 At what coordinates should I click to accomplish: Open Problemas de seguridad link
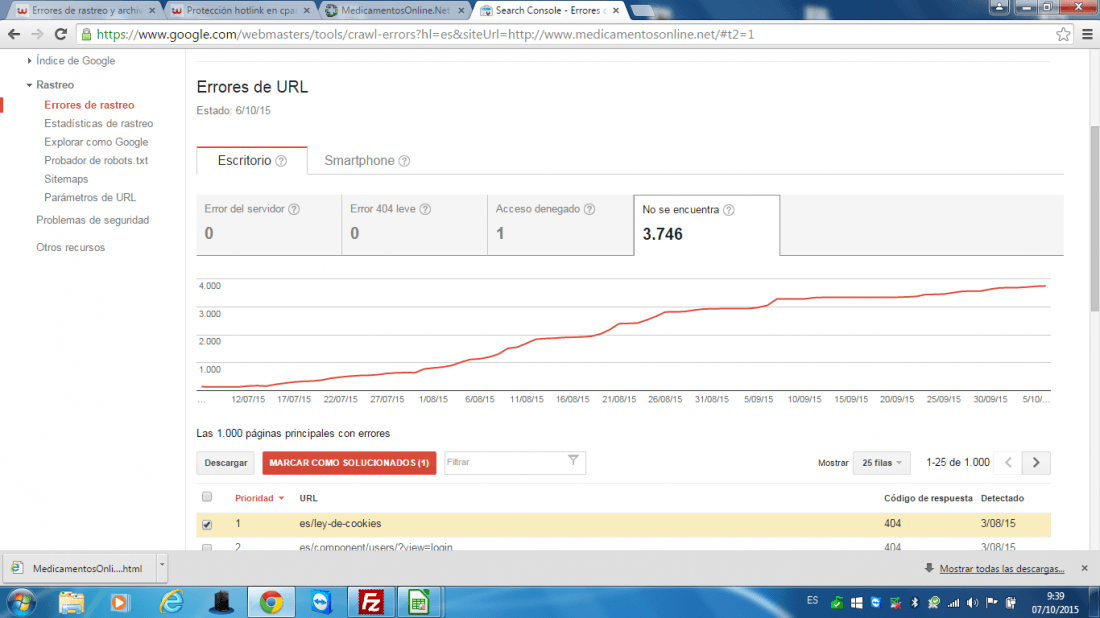93,220
